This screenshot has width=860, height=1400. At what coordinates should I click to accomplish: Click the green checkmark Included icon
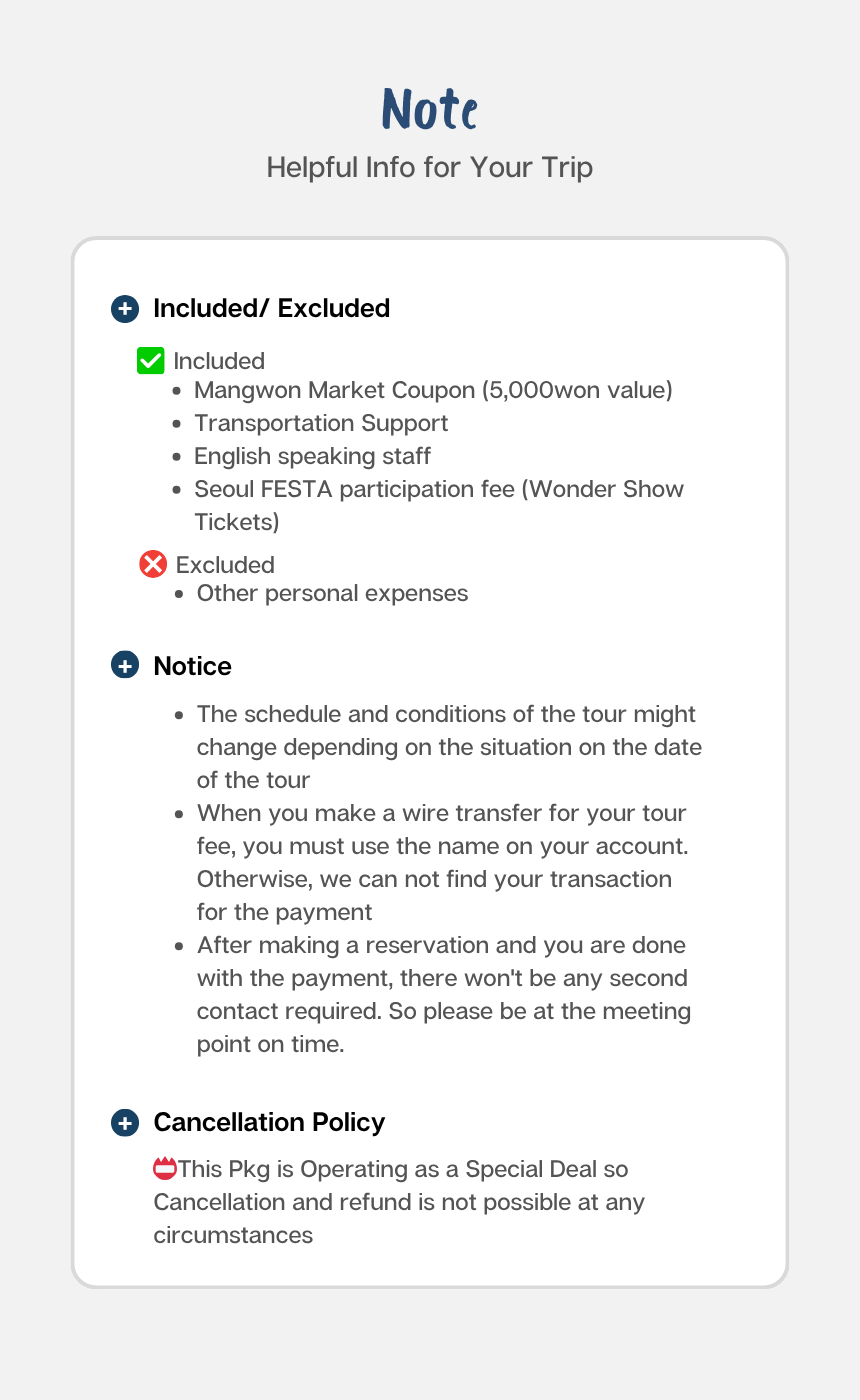[151, 360]
